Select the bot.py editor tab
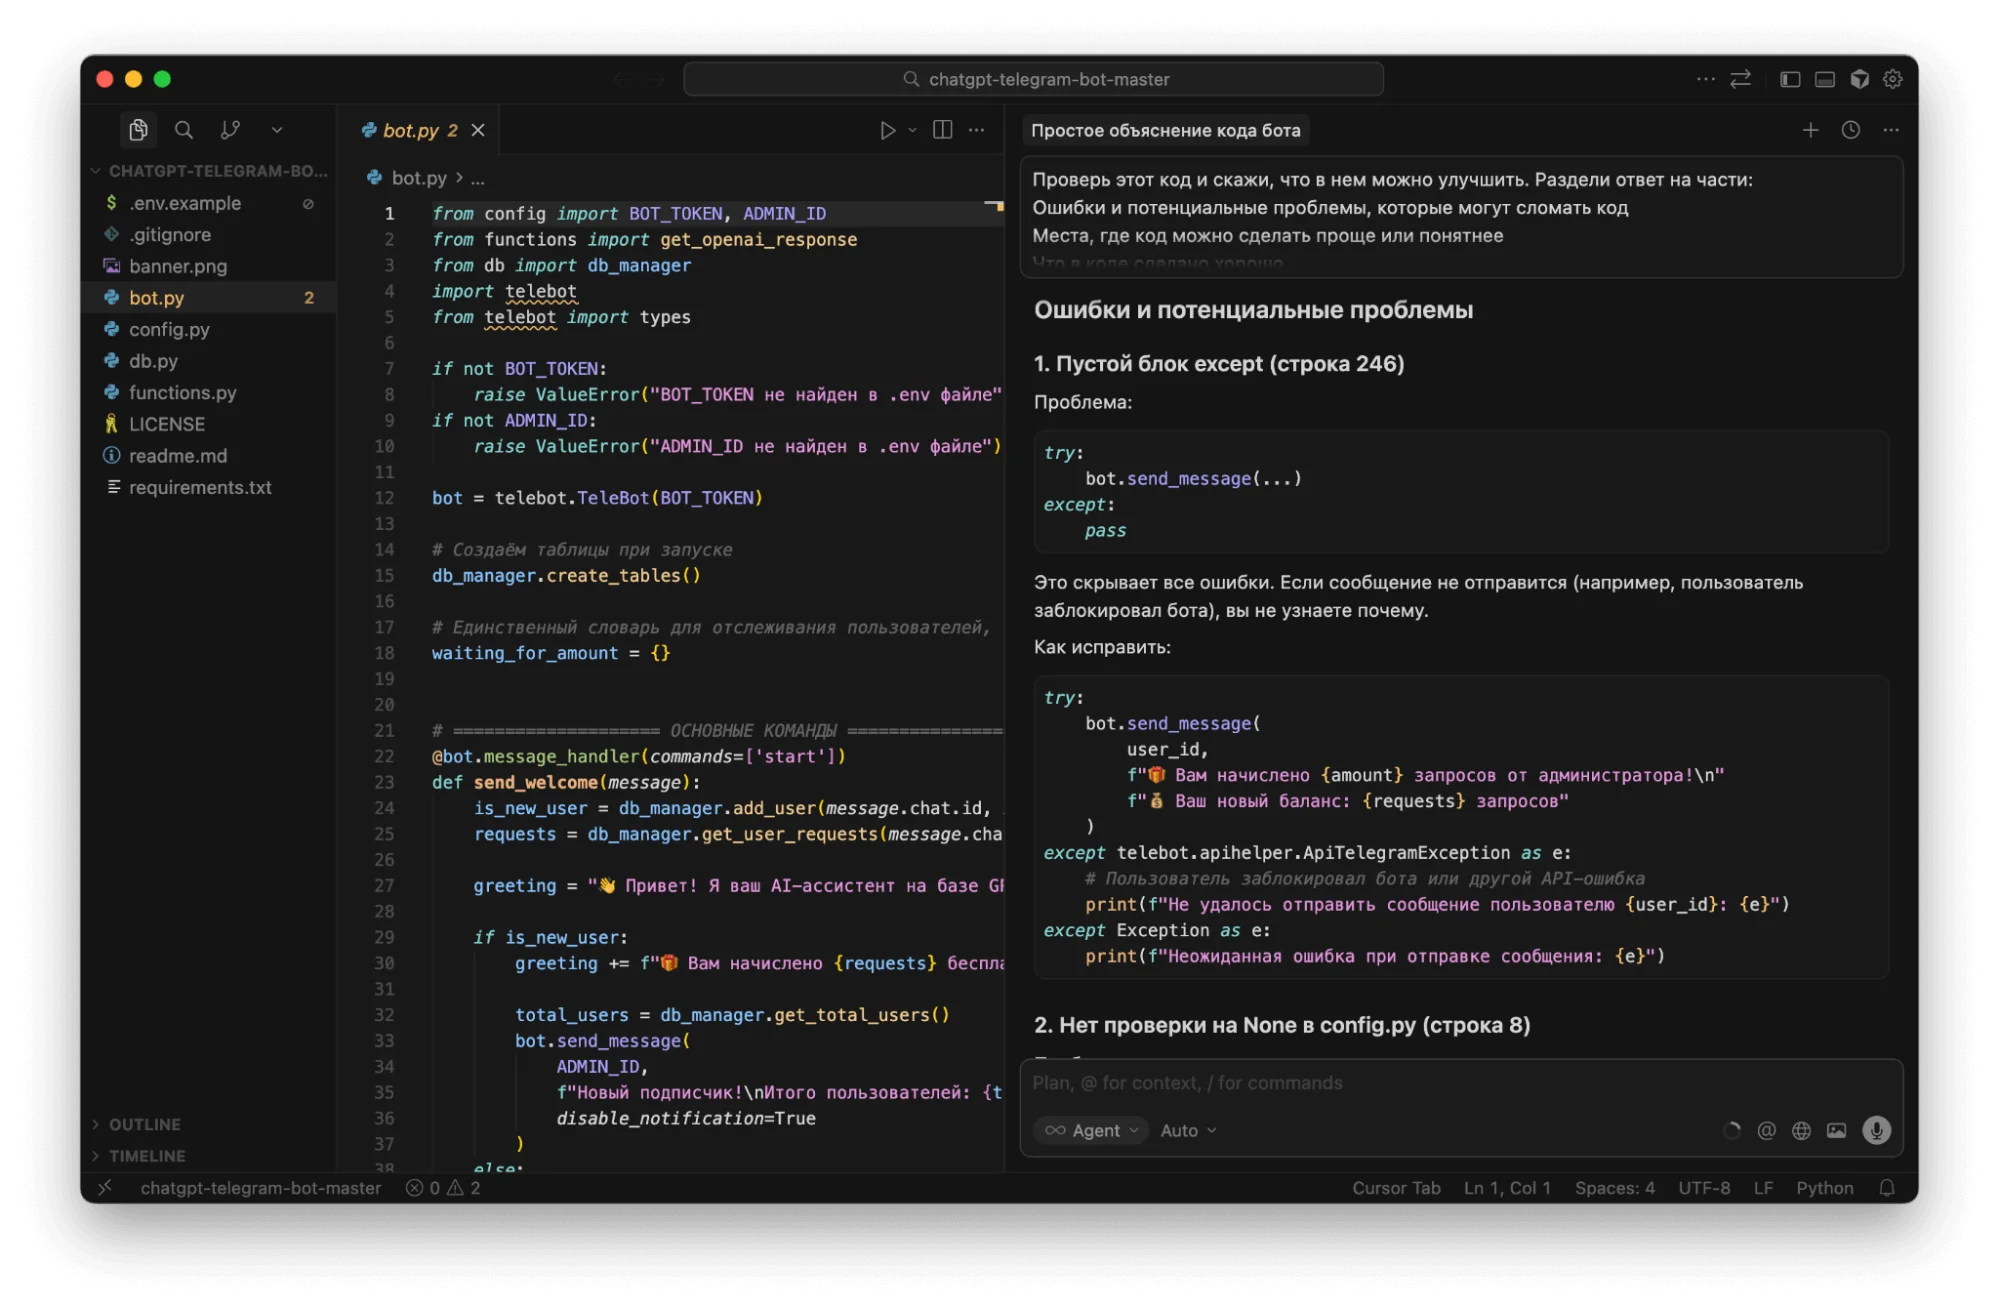This screenshot has width=1999, height=1310. click(411, 130)
